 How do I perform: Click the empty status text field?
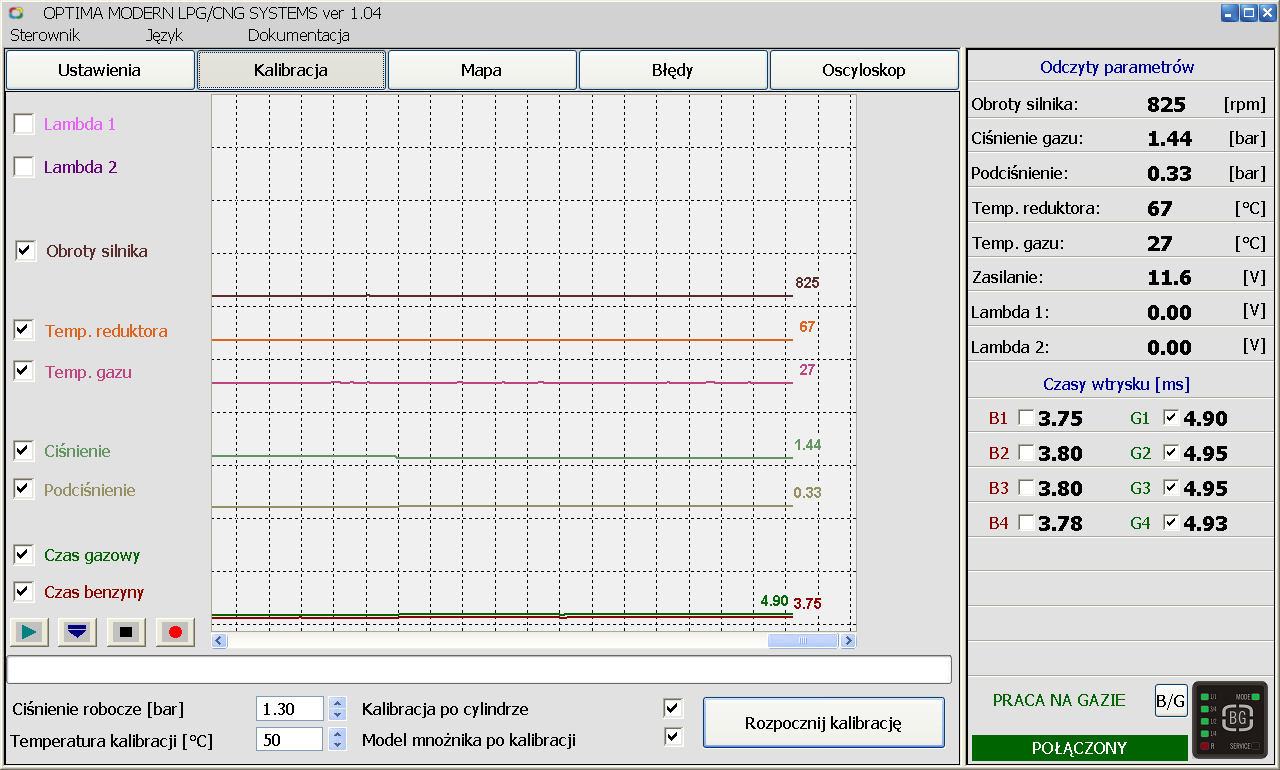(x=479, y=669)
